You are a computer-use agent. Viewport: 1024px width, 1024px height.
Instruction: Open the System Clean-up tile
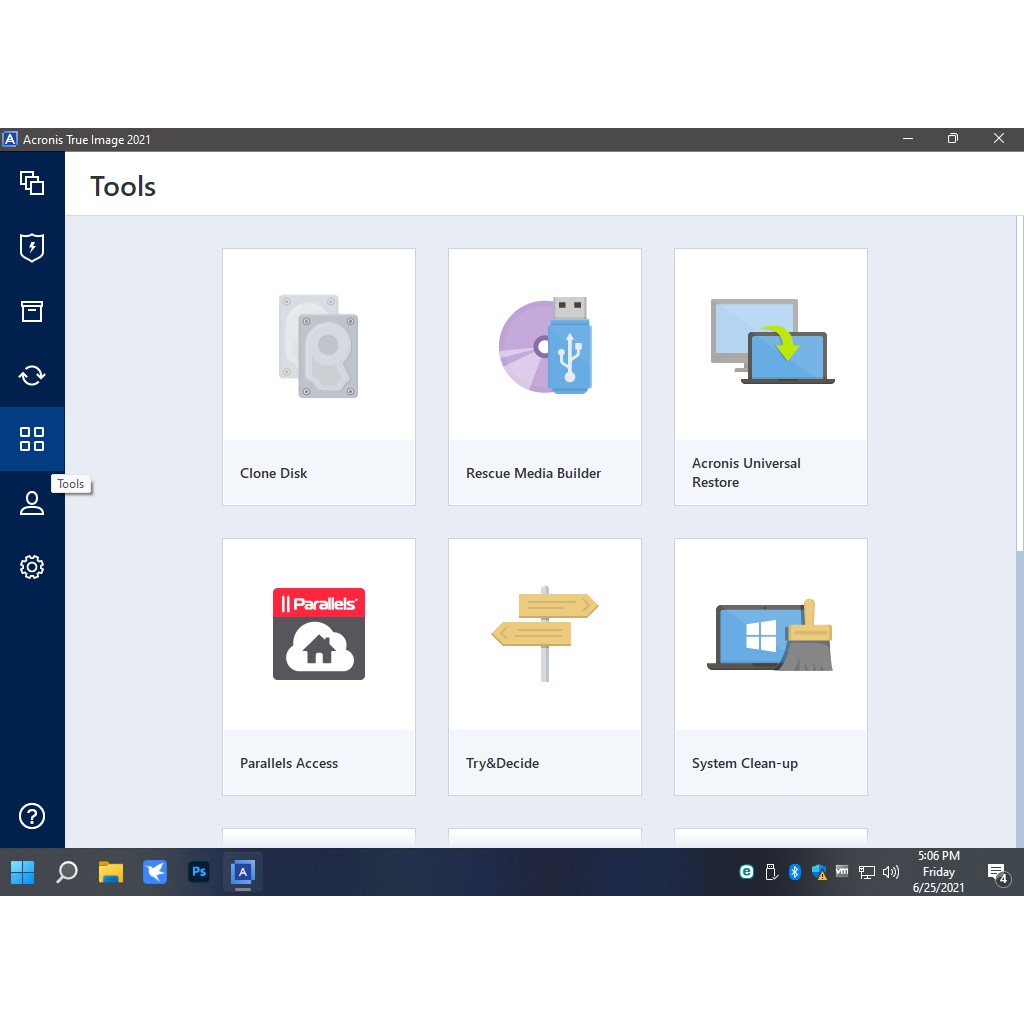770,666
